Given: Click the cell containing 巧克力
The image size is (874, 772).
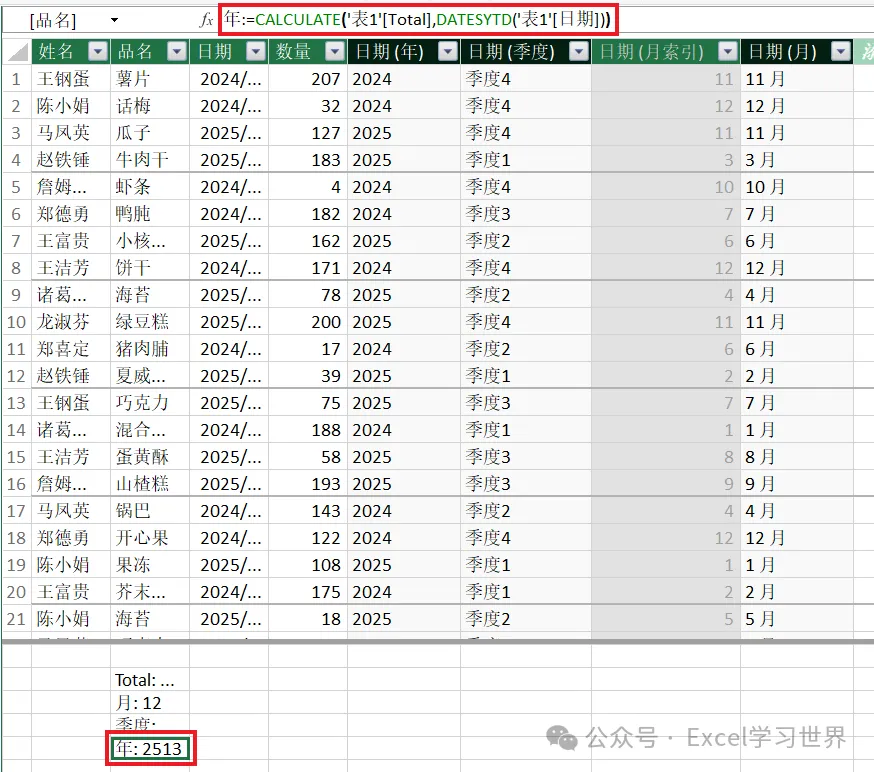Looking at the screenshot, I should pos(150,403).
